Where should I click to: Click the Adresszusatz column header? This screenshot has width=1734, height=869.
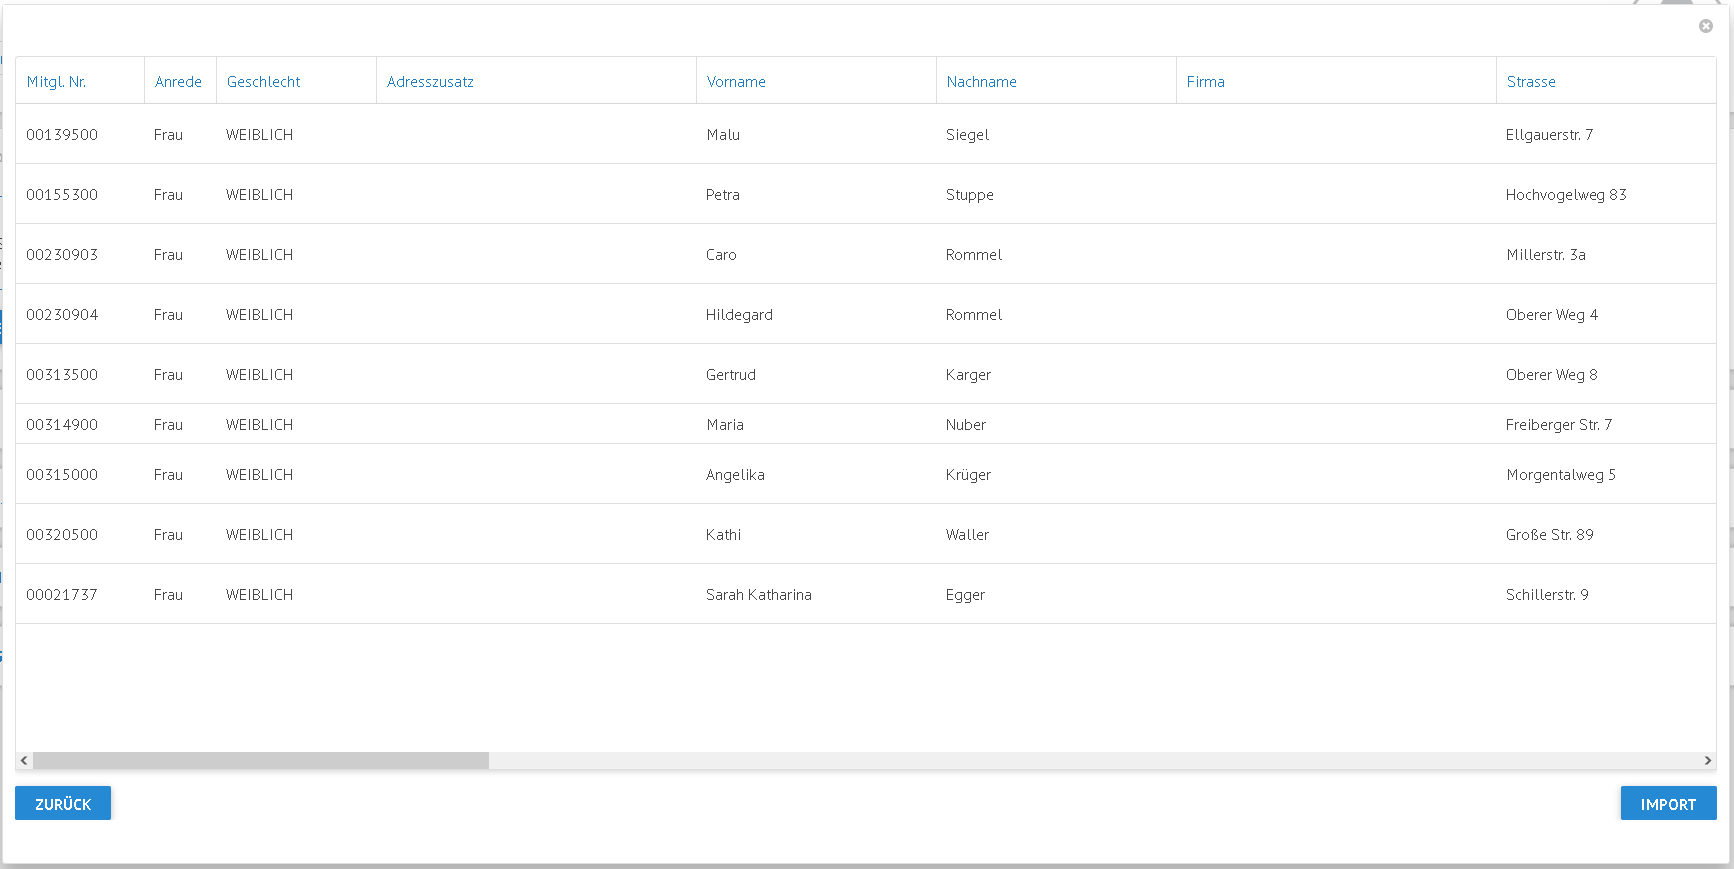pyautogui.click(x=430, y=82)
